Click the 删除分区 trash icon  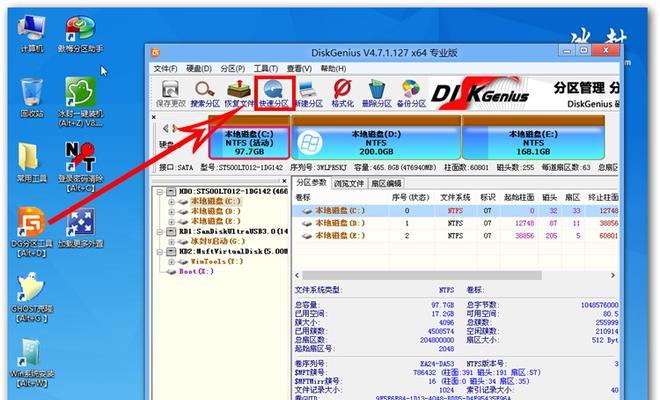377,93
